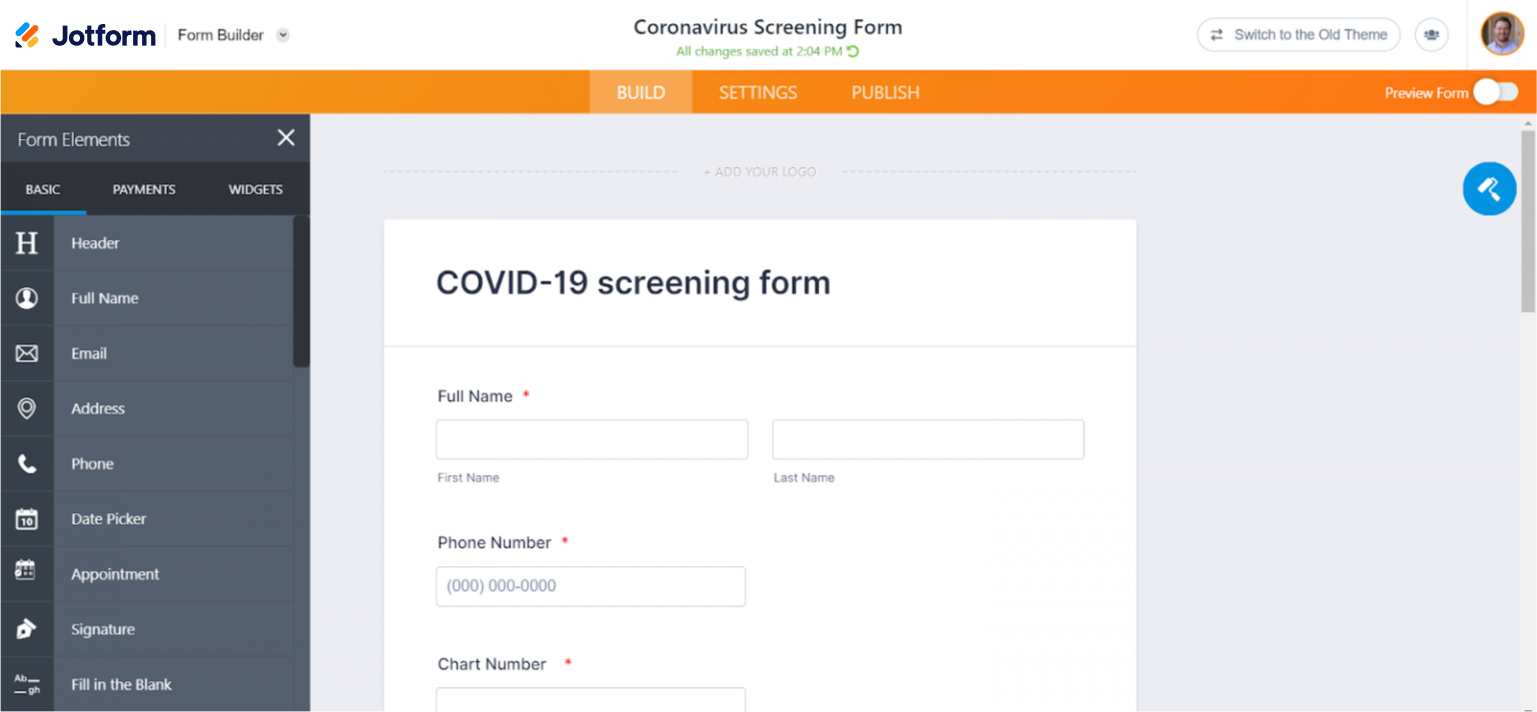The height and width of the screenshot is (712, 1537).
Task: Click the Header element icon
Action: click(x=27, y=243)
